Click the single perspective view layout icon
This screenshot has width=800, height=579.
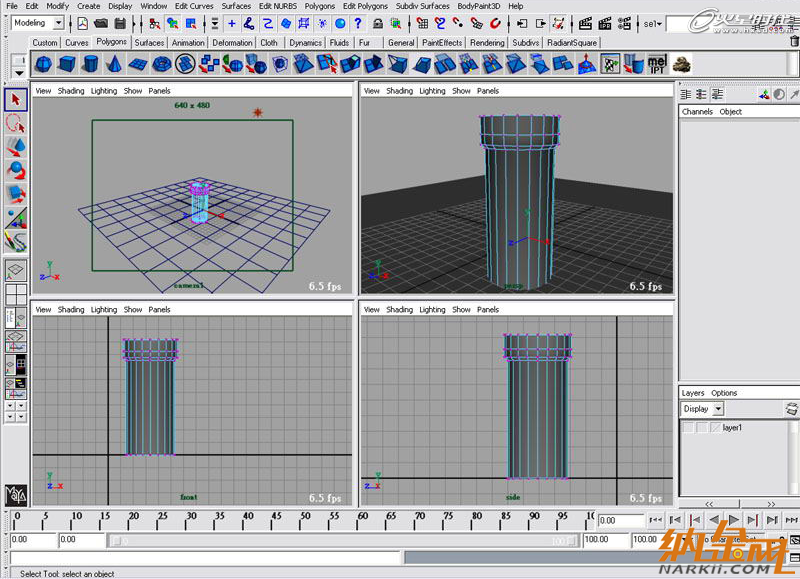click(x=15, y=270)
